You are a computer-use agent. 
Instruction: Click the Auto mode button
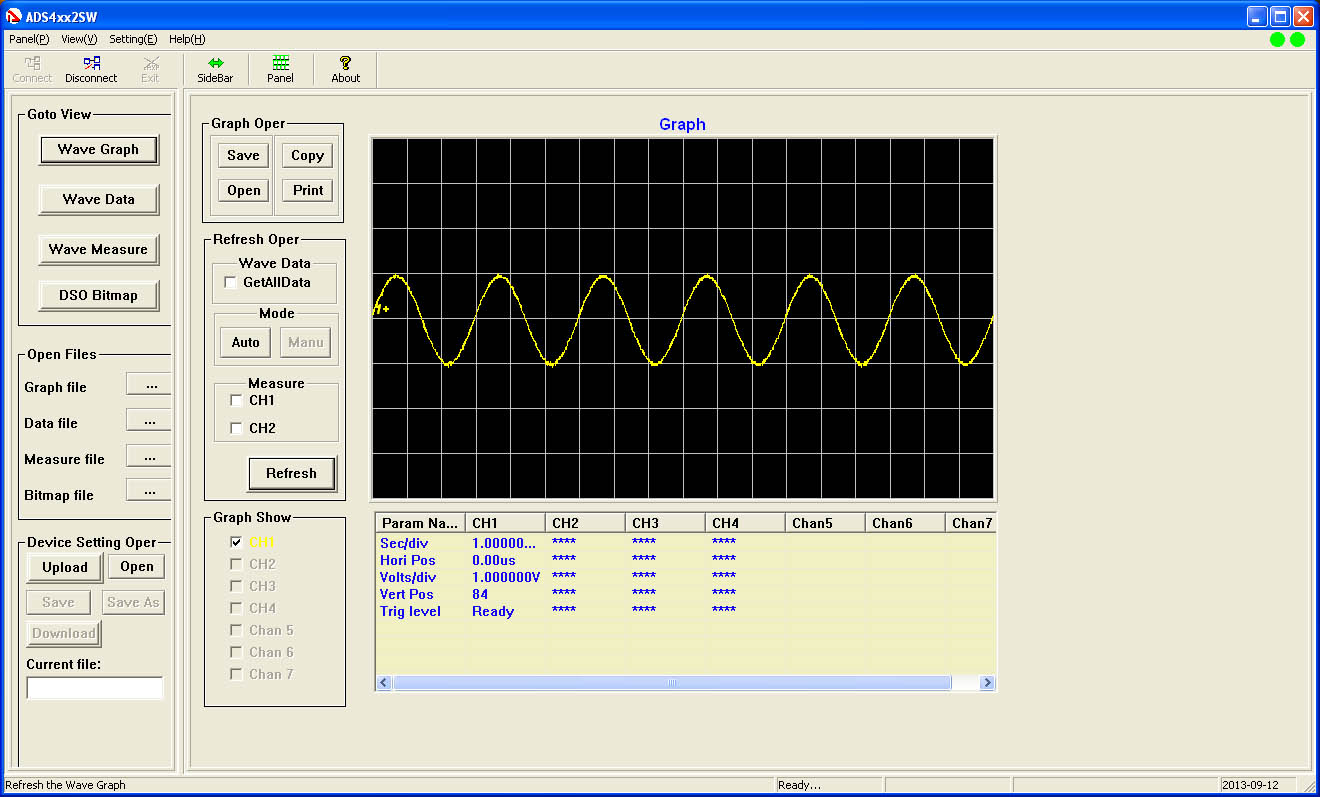click(245, 343)
